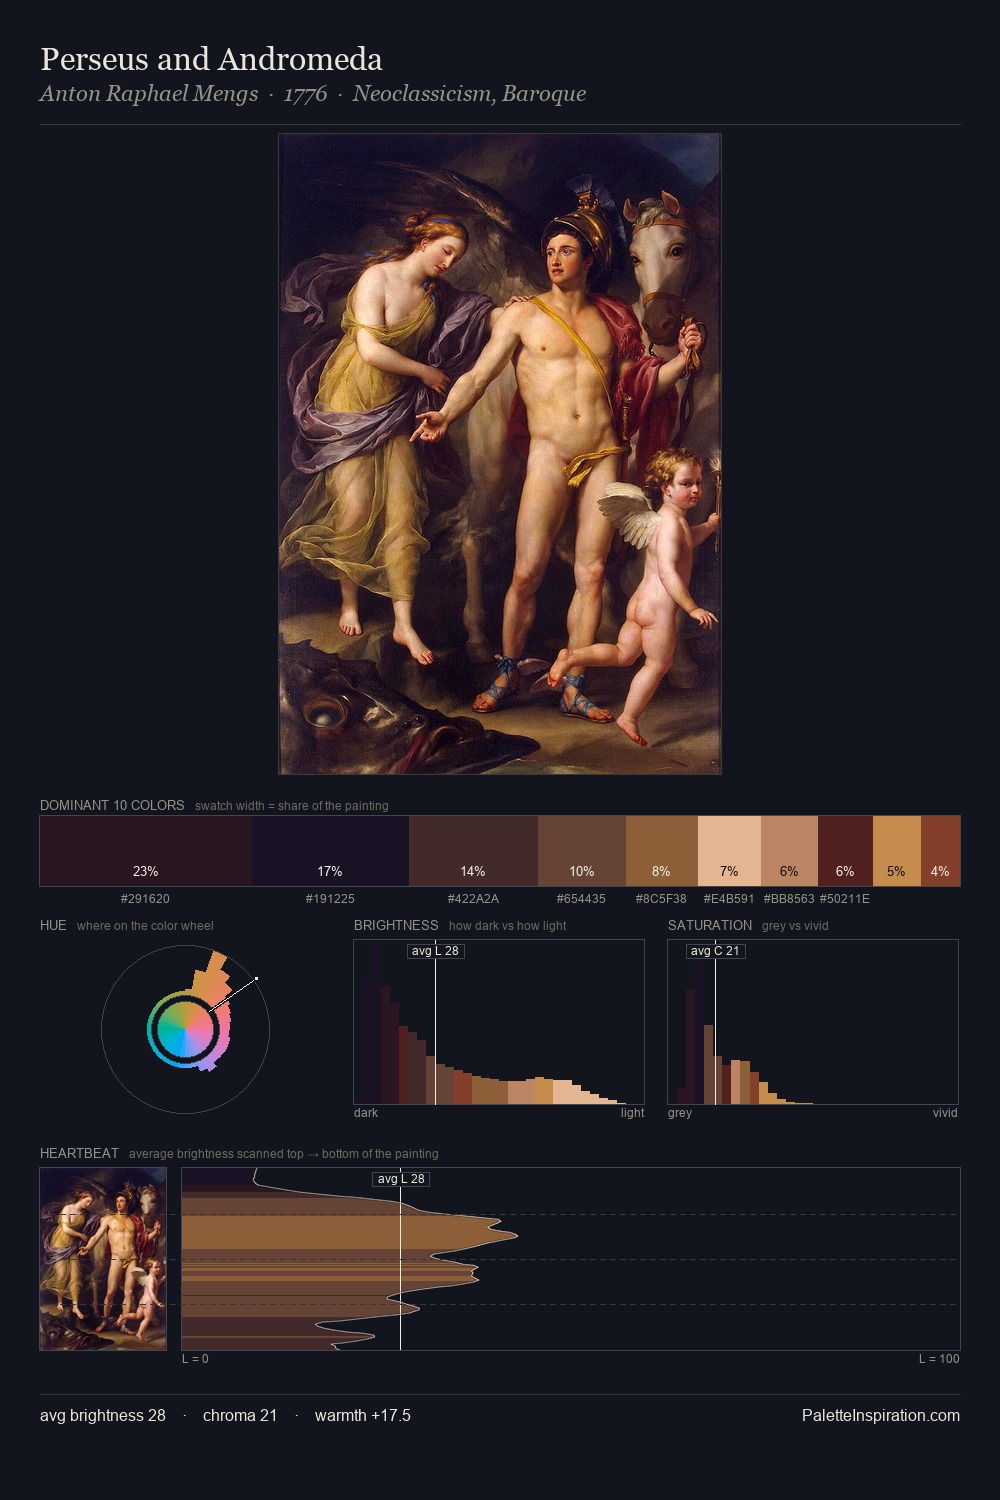Click the DOMINANT 10 COLORS heading
1000x1500 pixels.
(x=112, y=805)
